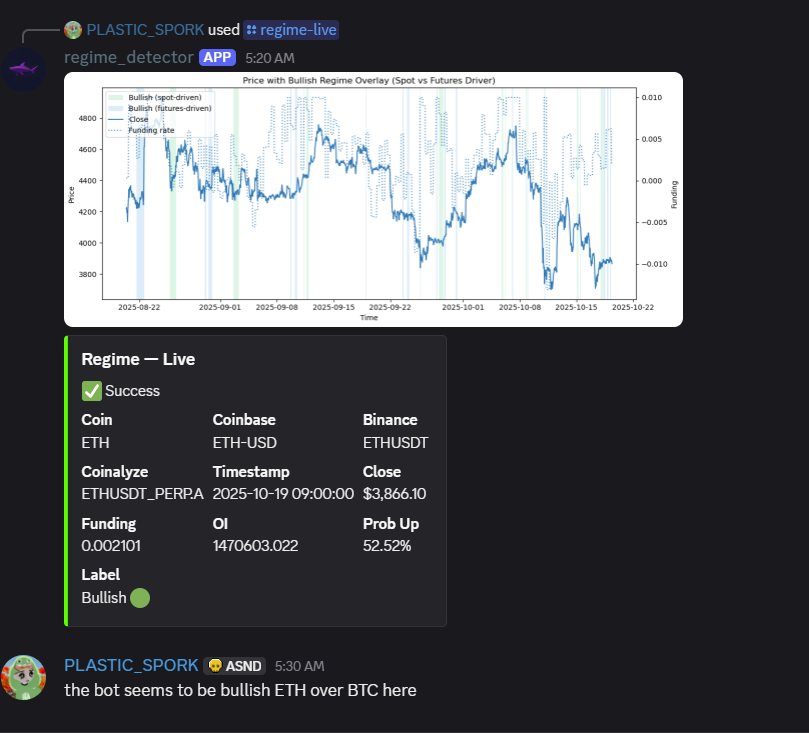Click the green checkmark Success emoji
Screen dimensions: 809x733
click(x=92, y=391)
